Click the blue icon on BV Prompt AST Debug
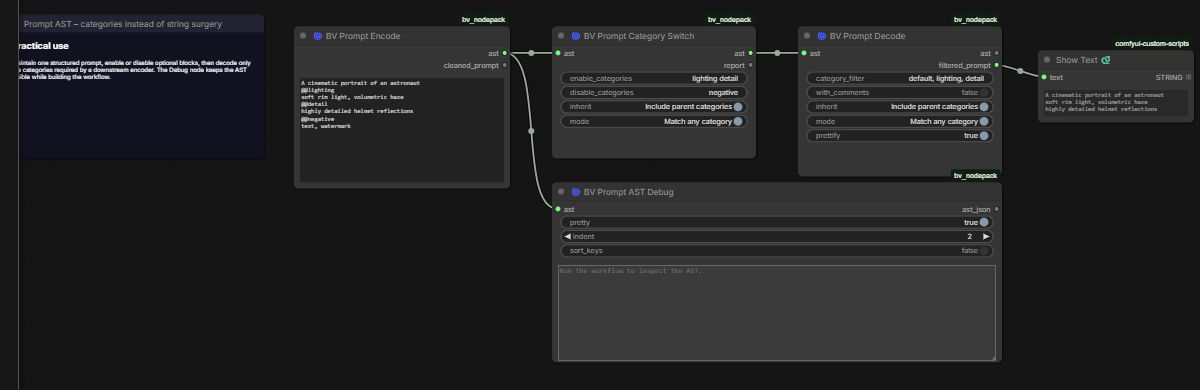The image size is (1200, 390). pyautogui.click(x=575, y=192)
